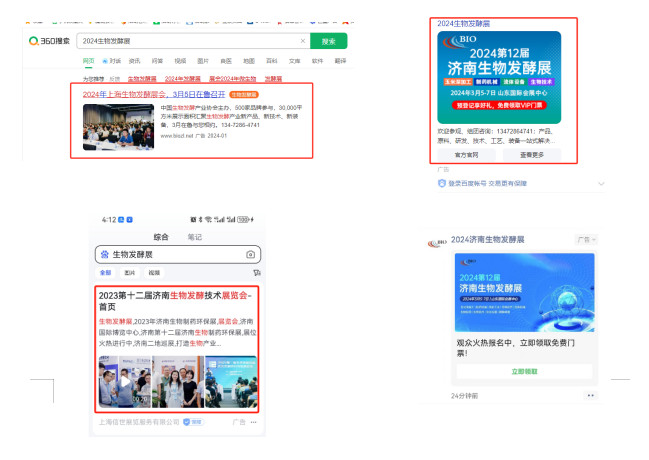Screen dimensions: 649x460
Task: Switch to the 笔记 tab on mobile
Action: (x=195, y=237)
